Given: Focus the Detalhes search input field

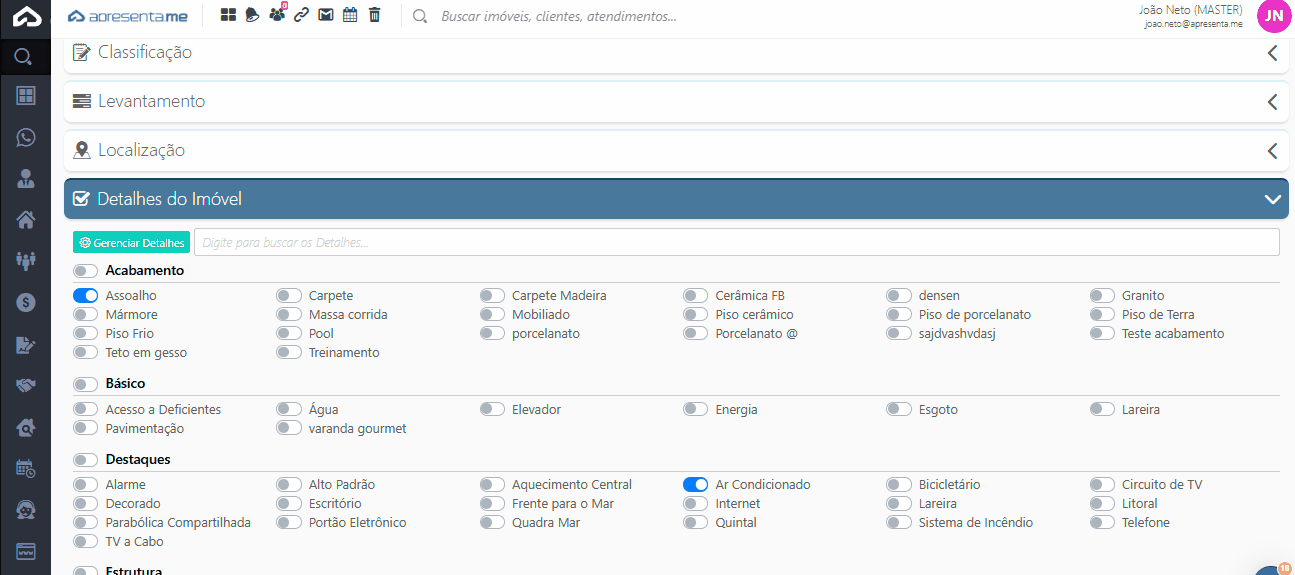Looking at the screenshot, I should [x=736, y=243].
